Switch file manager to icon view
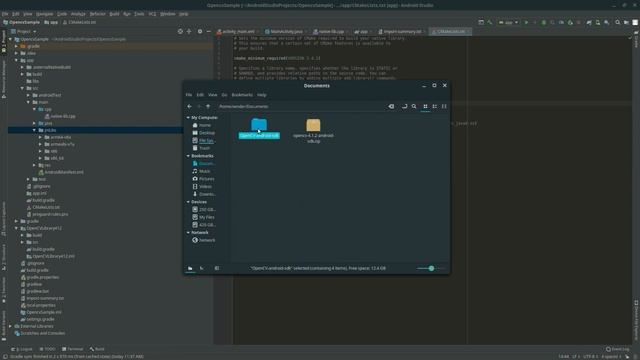Viewport: 640px width, 360px height. coord(425,107)
